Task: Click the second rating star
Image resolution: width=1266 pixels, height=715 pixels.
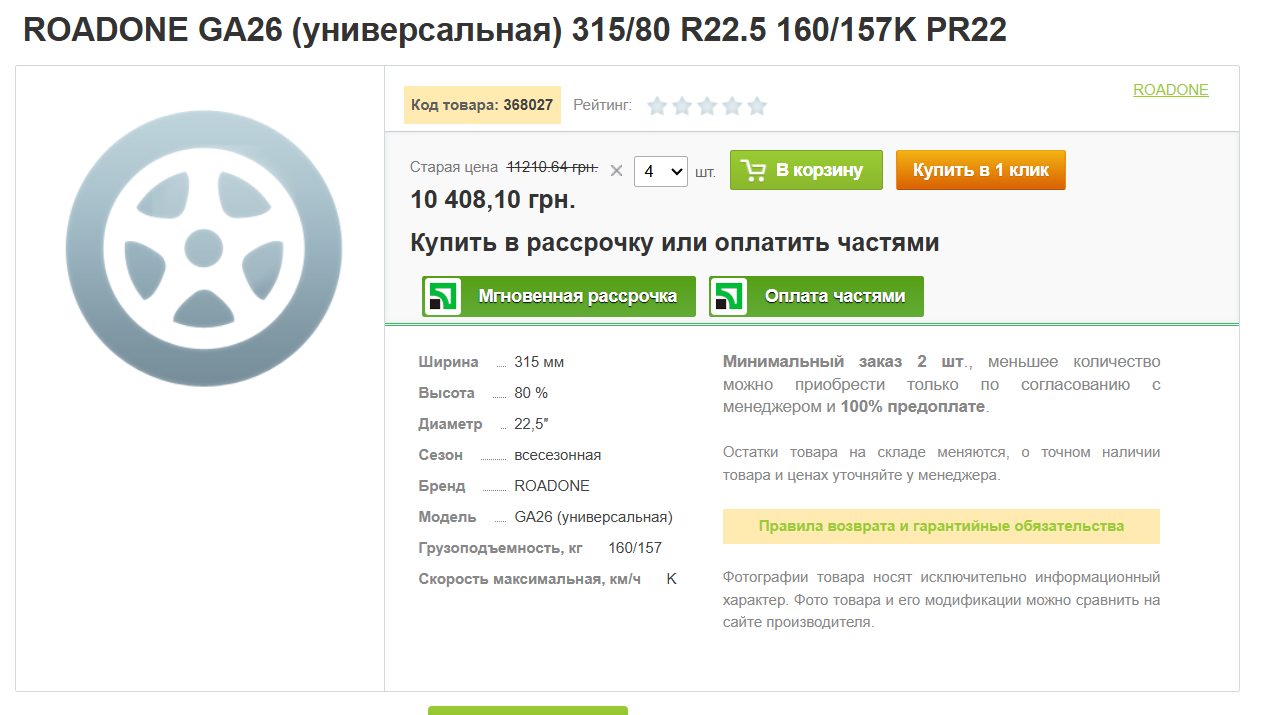Action: pos(682,106)
